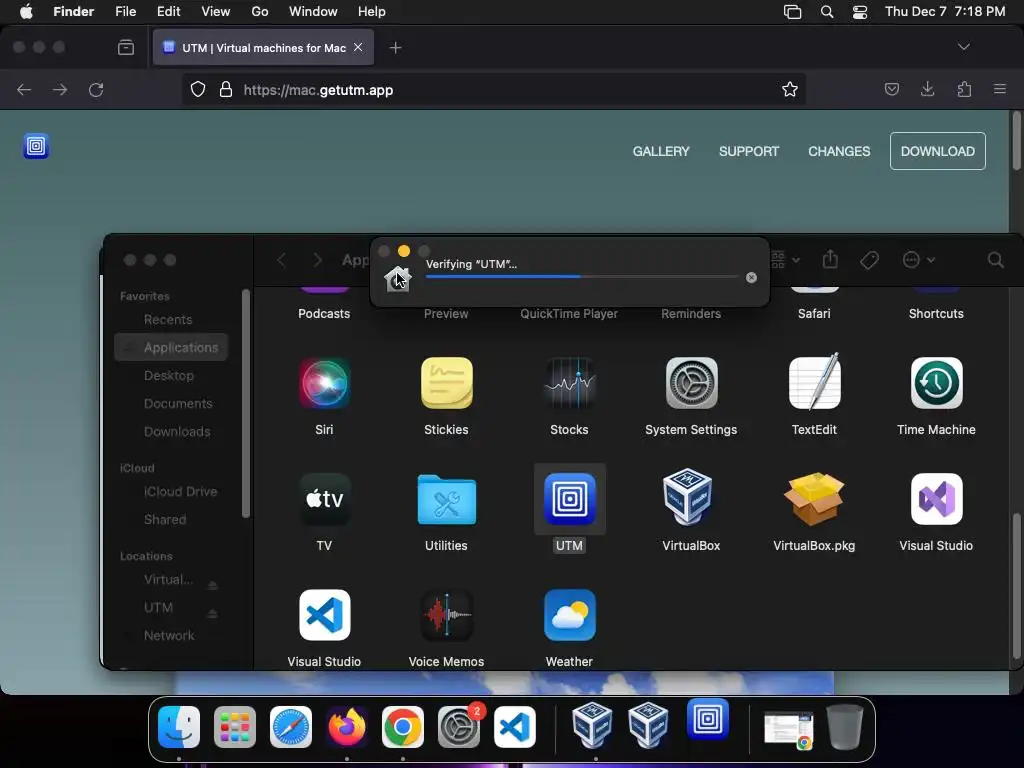Click the Save to Pocket icon
Screen dimensions: 1024x768
pos(891,89)
